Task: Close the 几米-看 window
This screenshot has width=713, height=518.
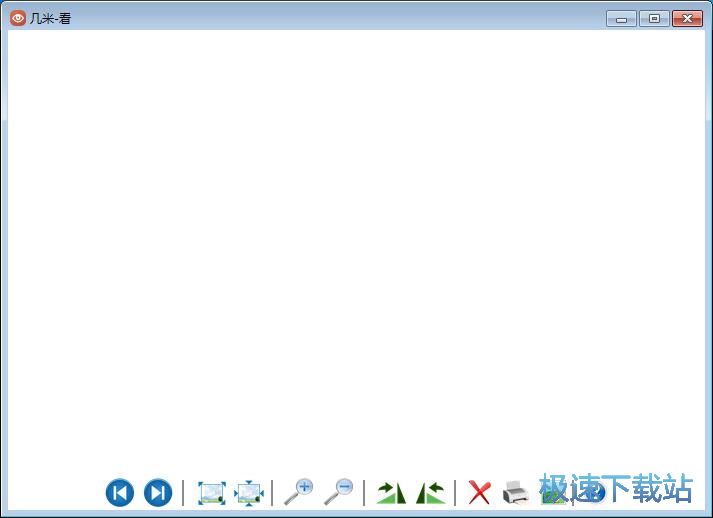Action: [x=687, y=19]
